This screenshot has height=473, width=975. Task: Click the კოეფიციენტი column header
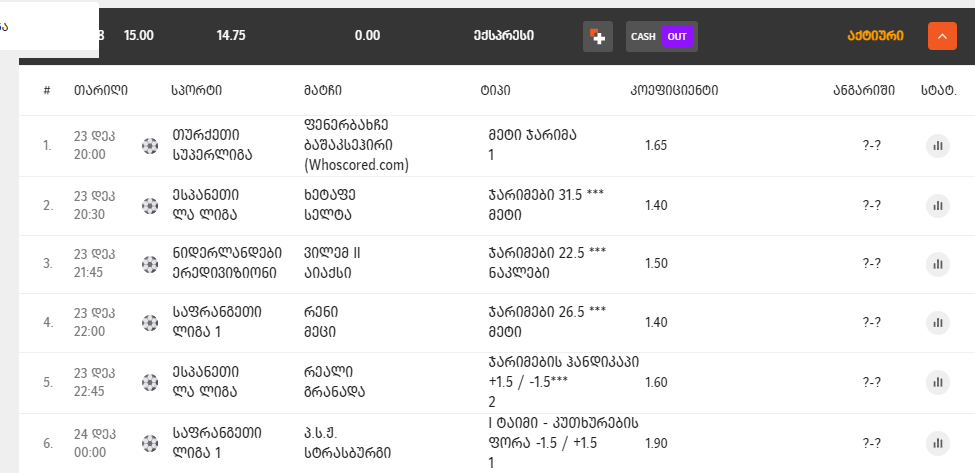click(x=673, y=90)
